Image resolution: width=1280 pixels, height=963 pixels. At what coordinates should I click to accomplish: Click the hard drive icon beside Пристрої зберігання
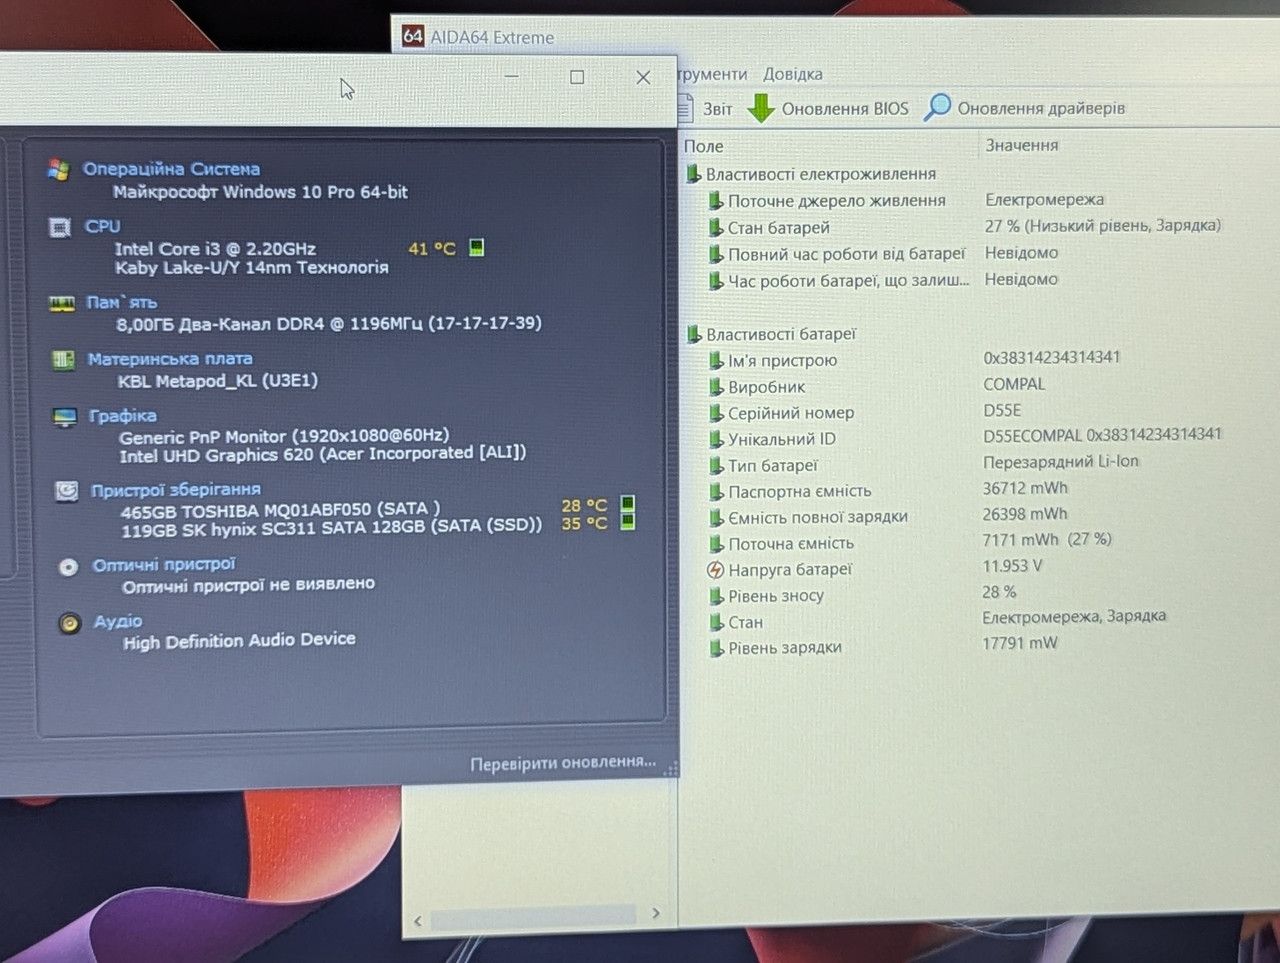pyautogui.click(x=66, y=491)
